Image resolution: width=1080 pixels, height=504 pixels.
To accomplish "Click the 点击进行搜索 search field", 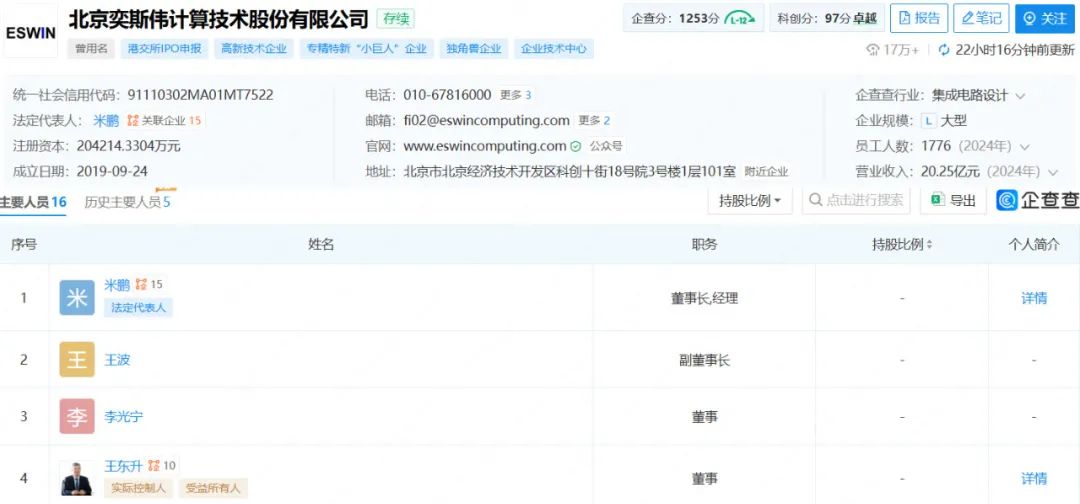I will pyautogui.click(x=855, y=200).
